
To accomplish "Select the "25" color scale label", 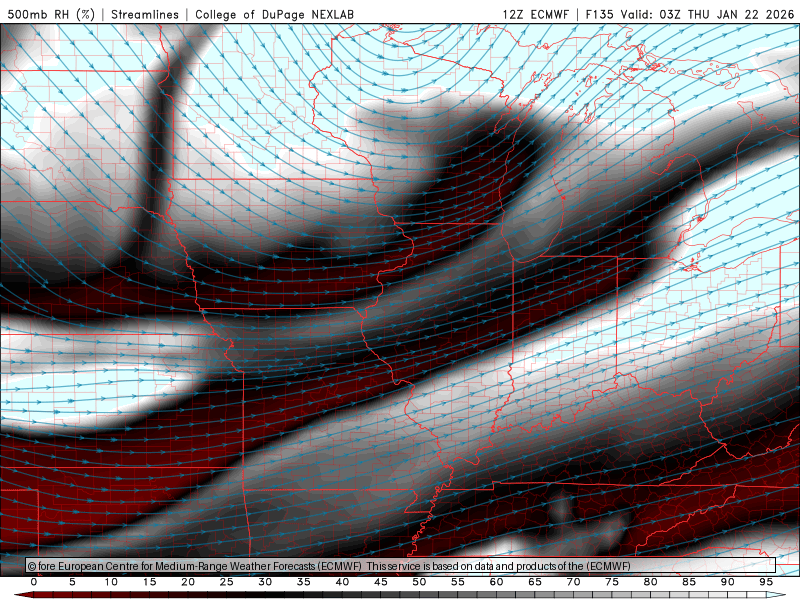I will point(227,582).
